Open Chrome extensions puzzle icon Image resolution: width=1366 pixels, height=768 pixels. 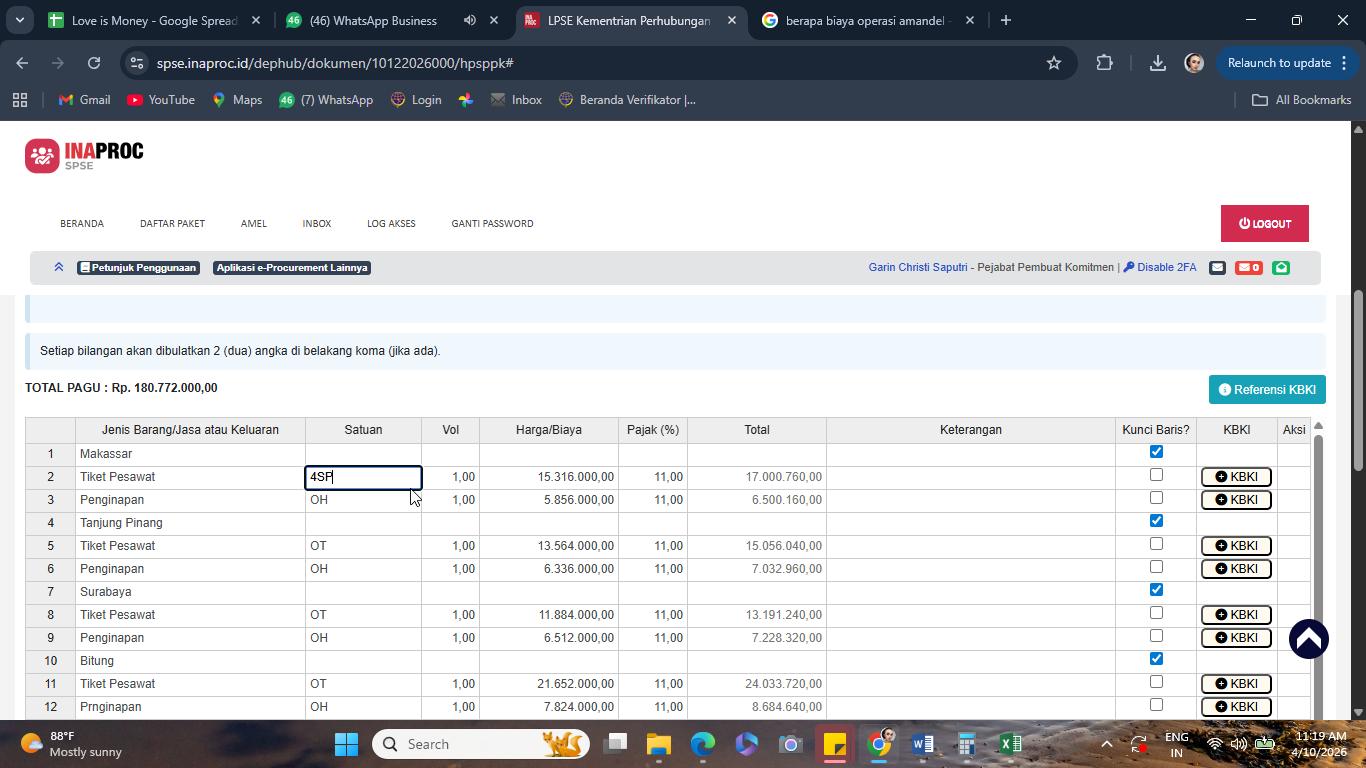(1104, 63)
